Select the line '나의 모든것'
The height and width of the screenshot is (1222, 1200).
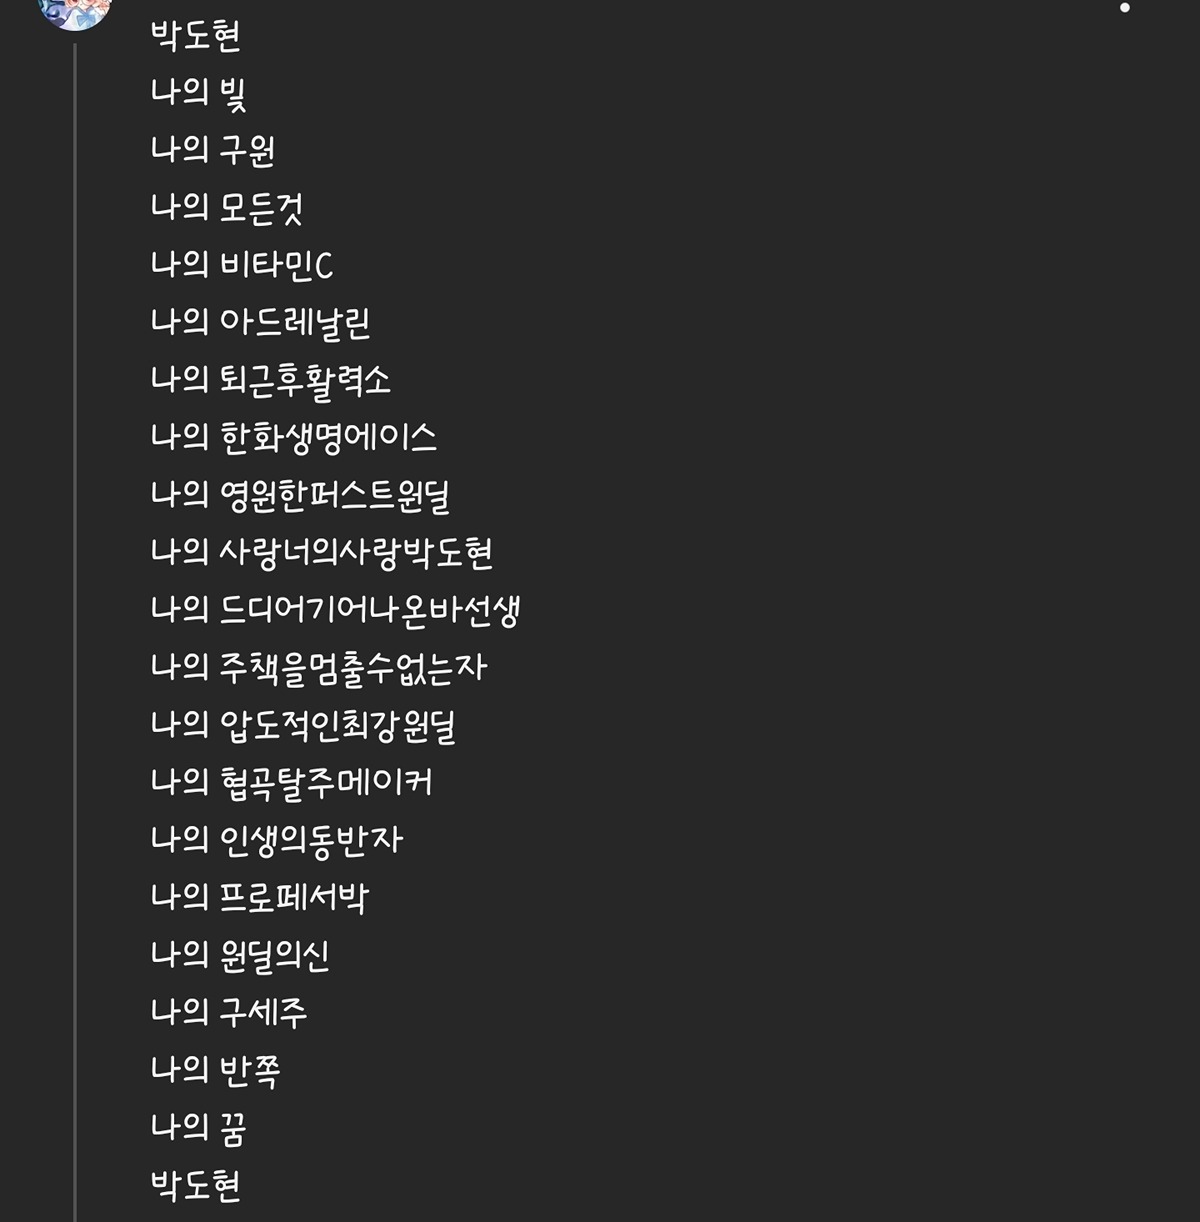pyautogui.click(x=226, y=208)
